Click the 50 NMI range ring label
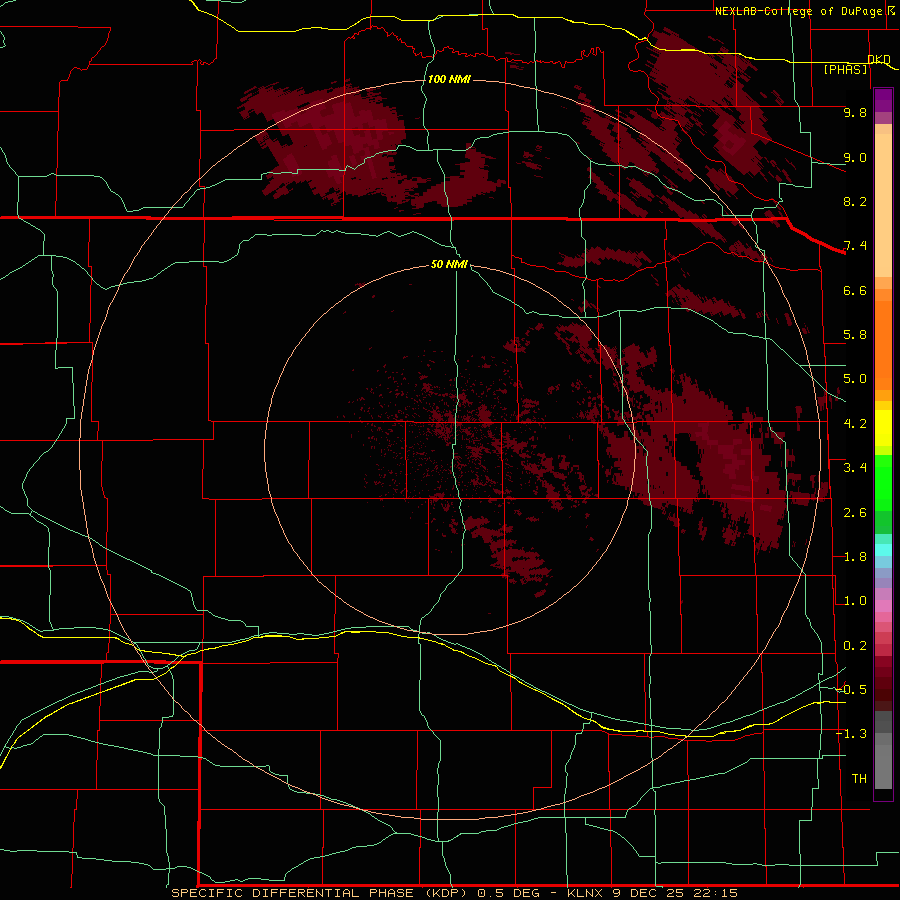This screenshot has width=900, height=900. coord(449,264)
